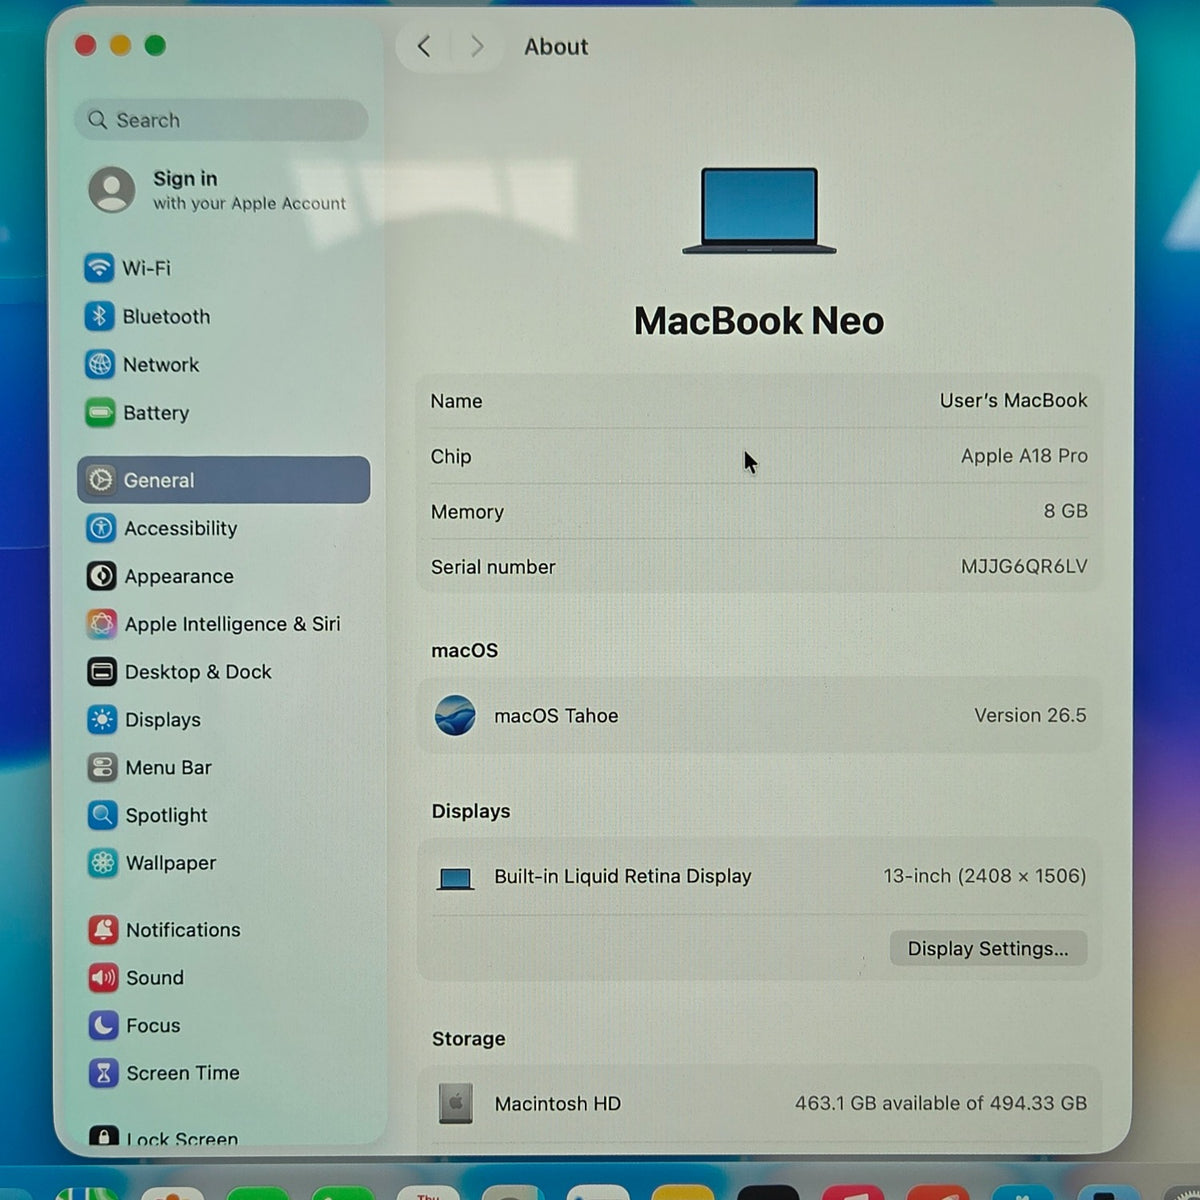Click 13-inch (2408 × 1506) resolution text
This screenshot has width=1200, height=1200.
pos(984,876)
